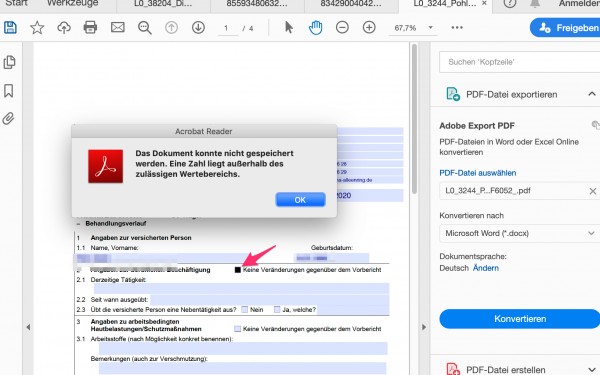
Task: Open the zoom level 67,7% dropdown
Action: tap(430, 28)
